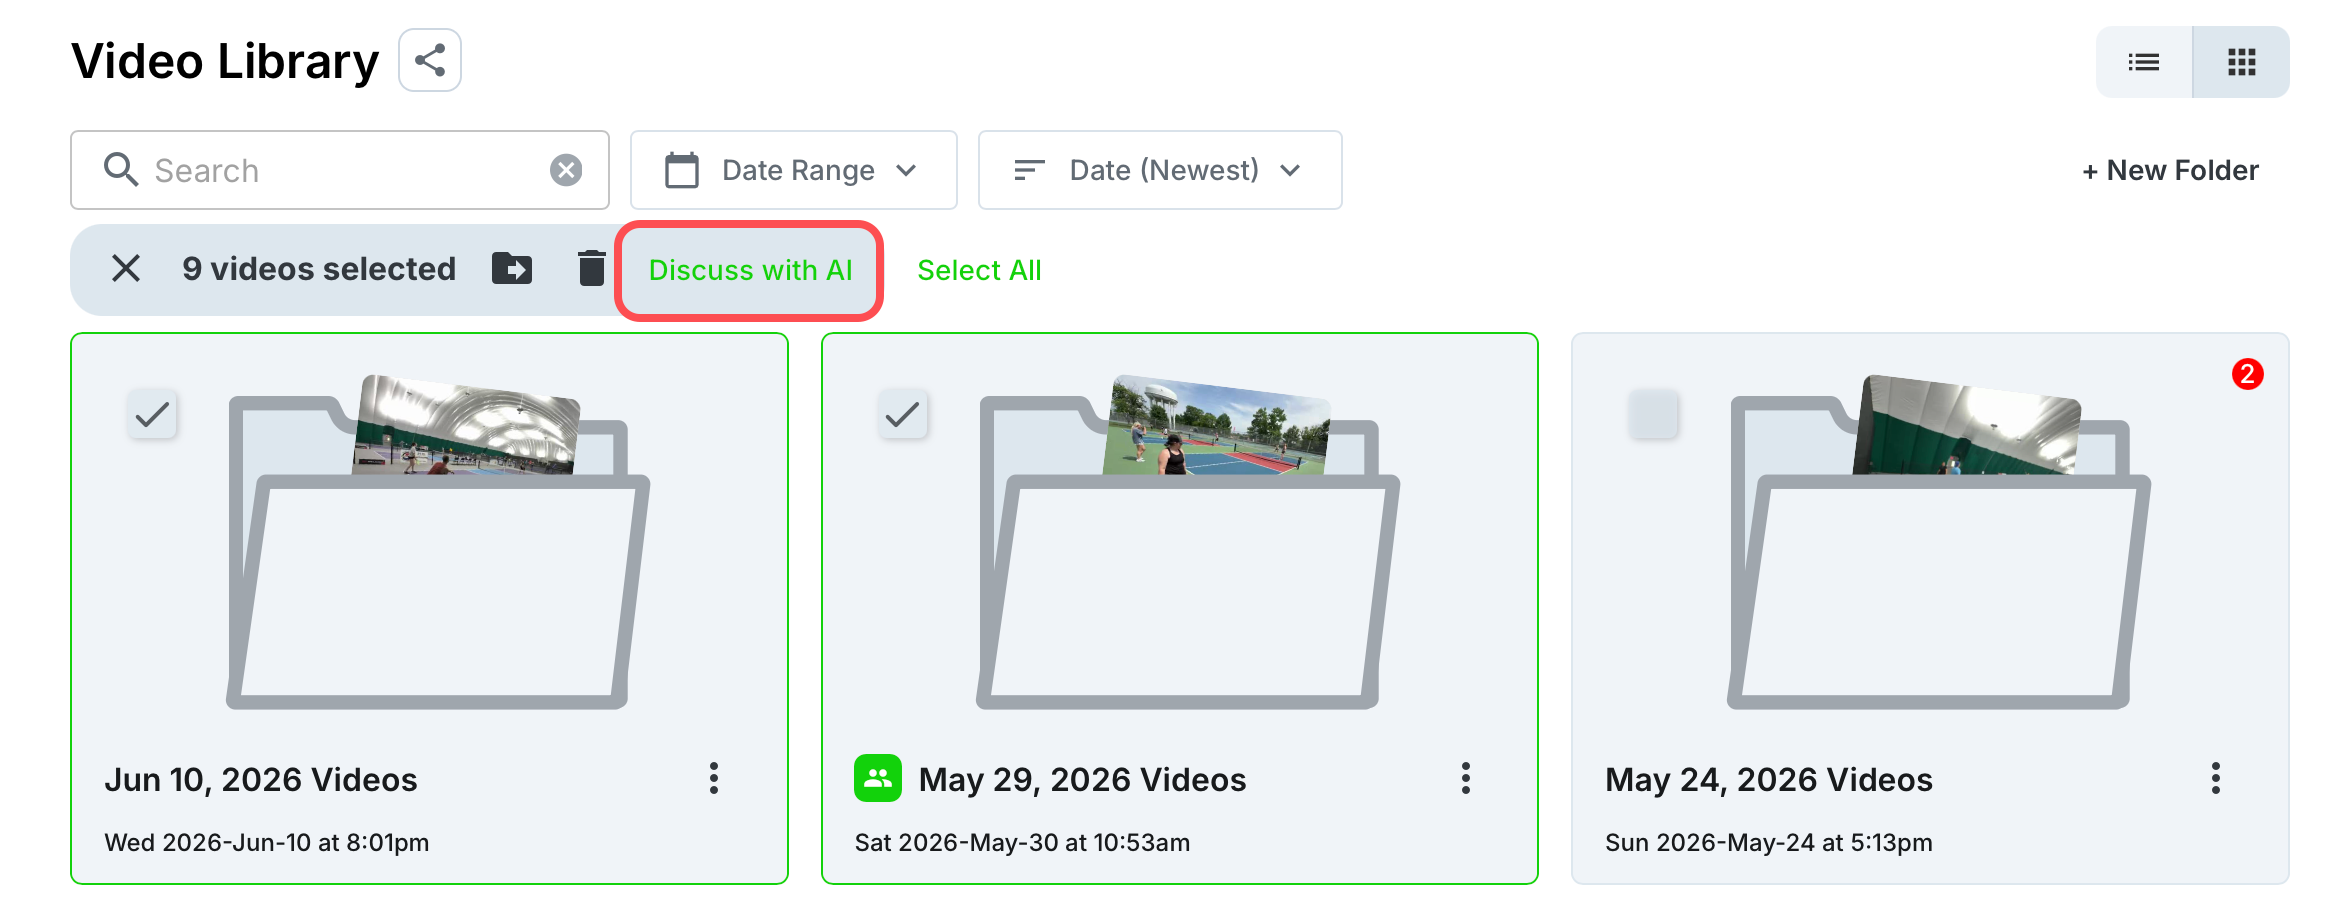Click Discuss with AI
This screenshot has width=2330, height=908.
pos(750,270)
